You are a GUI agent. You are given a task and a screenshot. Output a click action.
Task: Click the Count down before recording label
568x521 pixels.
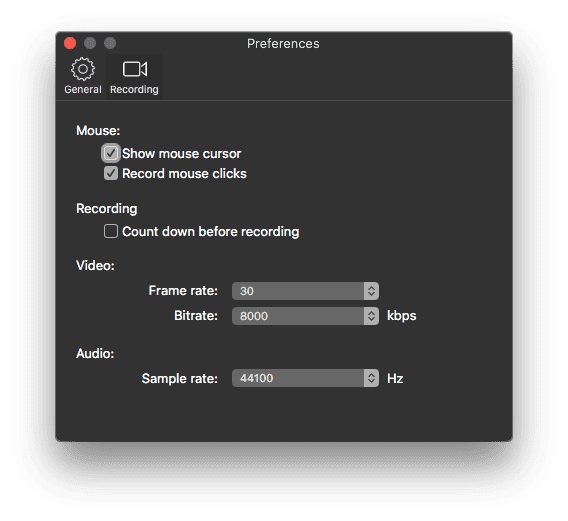(210, 232)
